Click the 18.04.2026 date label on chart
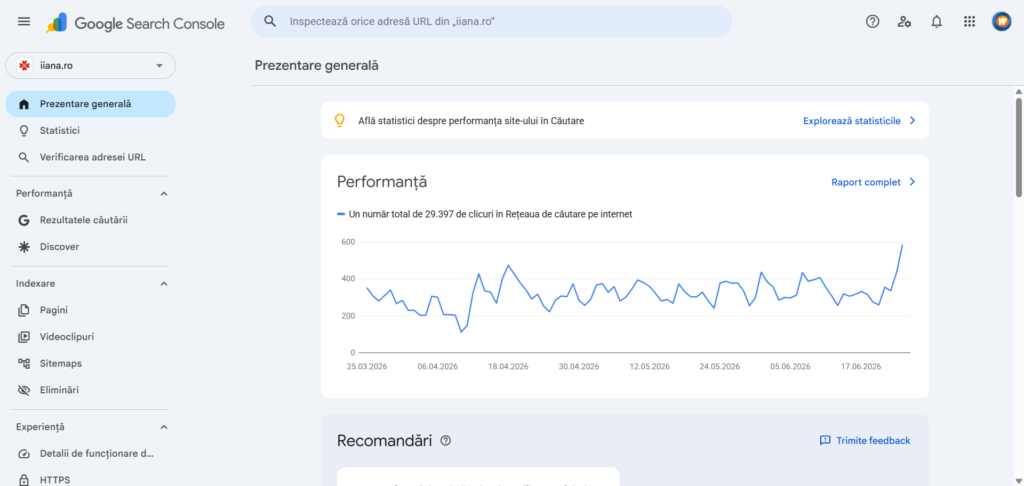The height and width of the screenshot is (486, 1024). (508, 366)
